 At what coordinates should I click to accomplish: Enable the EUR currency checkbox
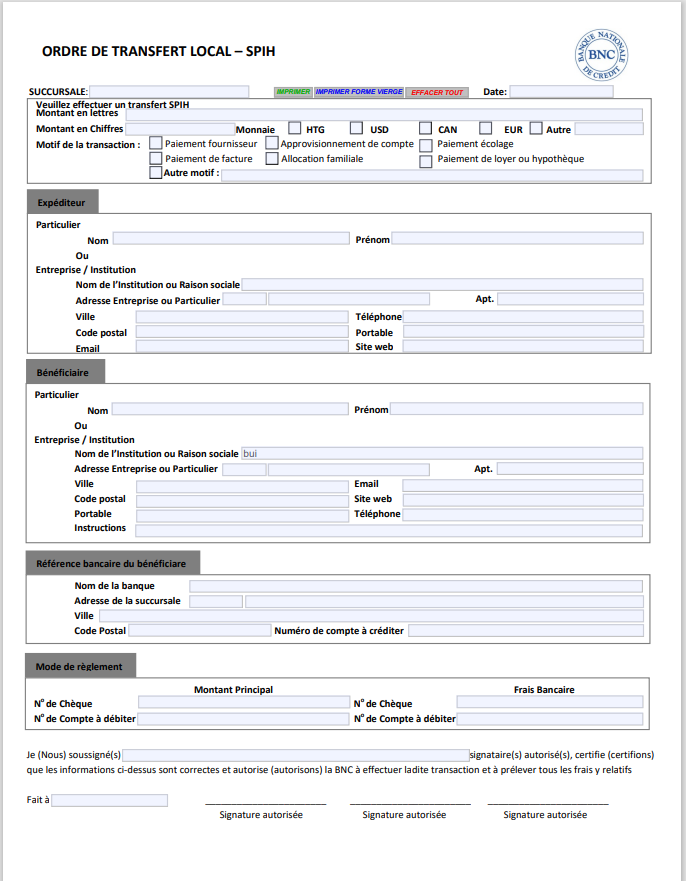pos(486,128)
